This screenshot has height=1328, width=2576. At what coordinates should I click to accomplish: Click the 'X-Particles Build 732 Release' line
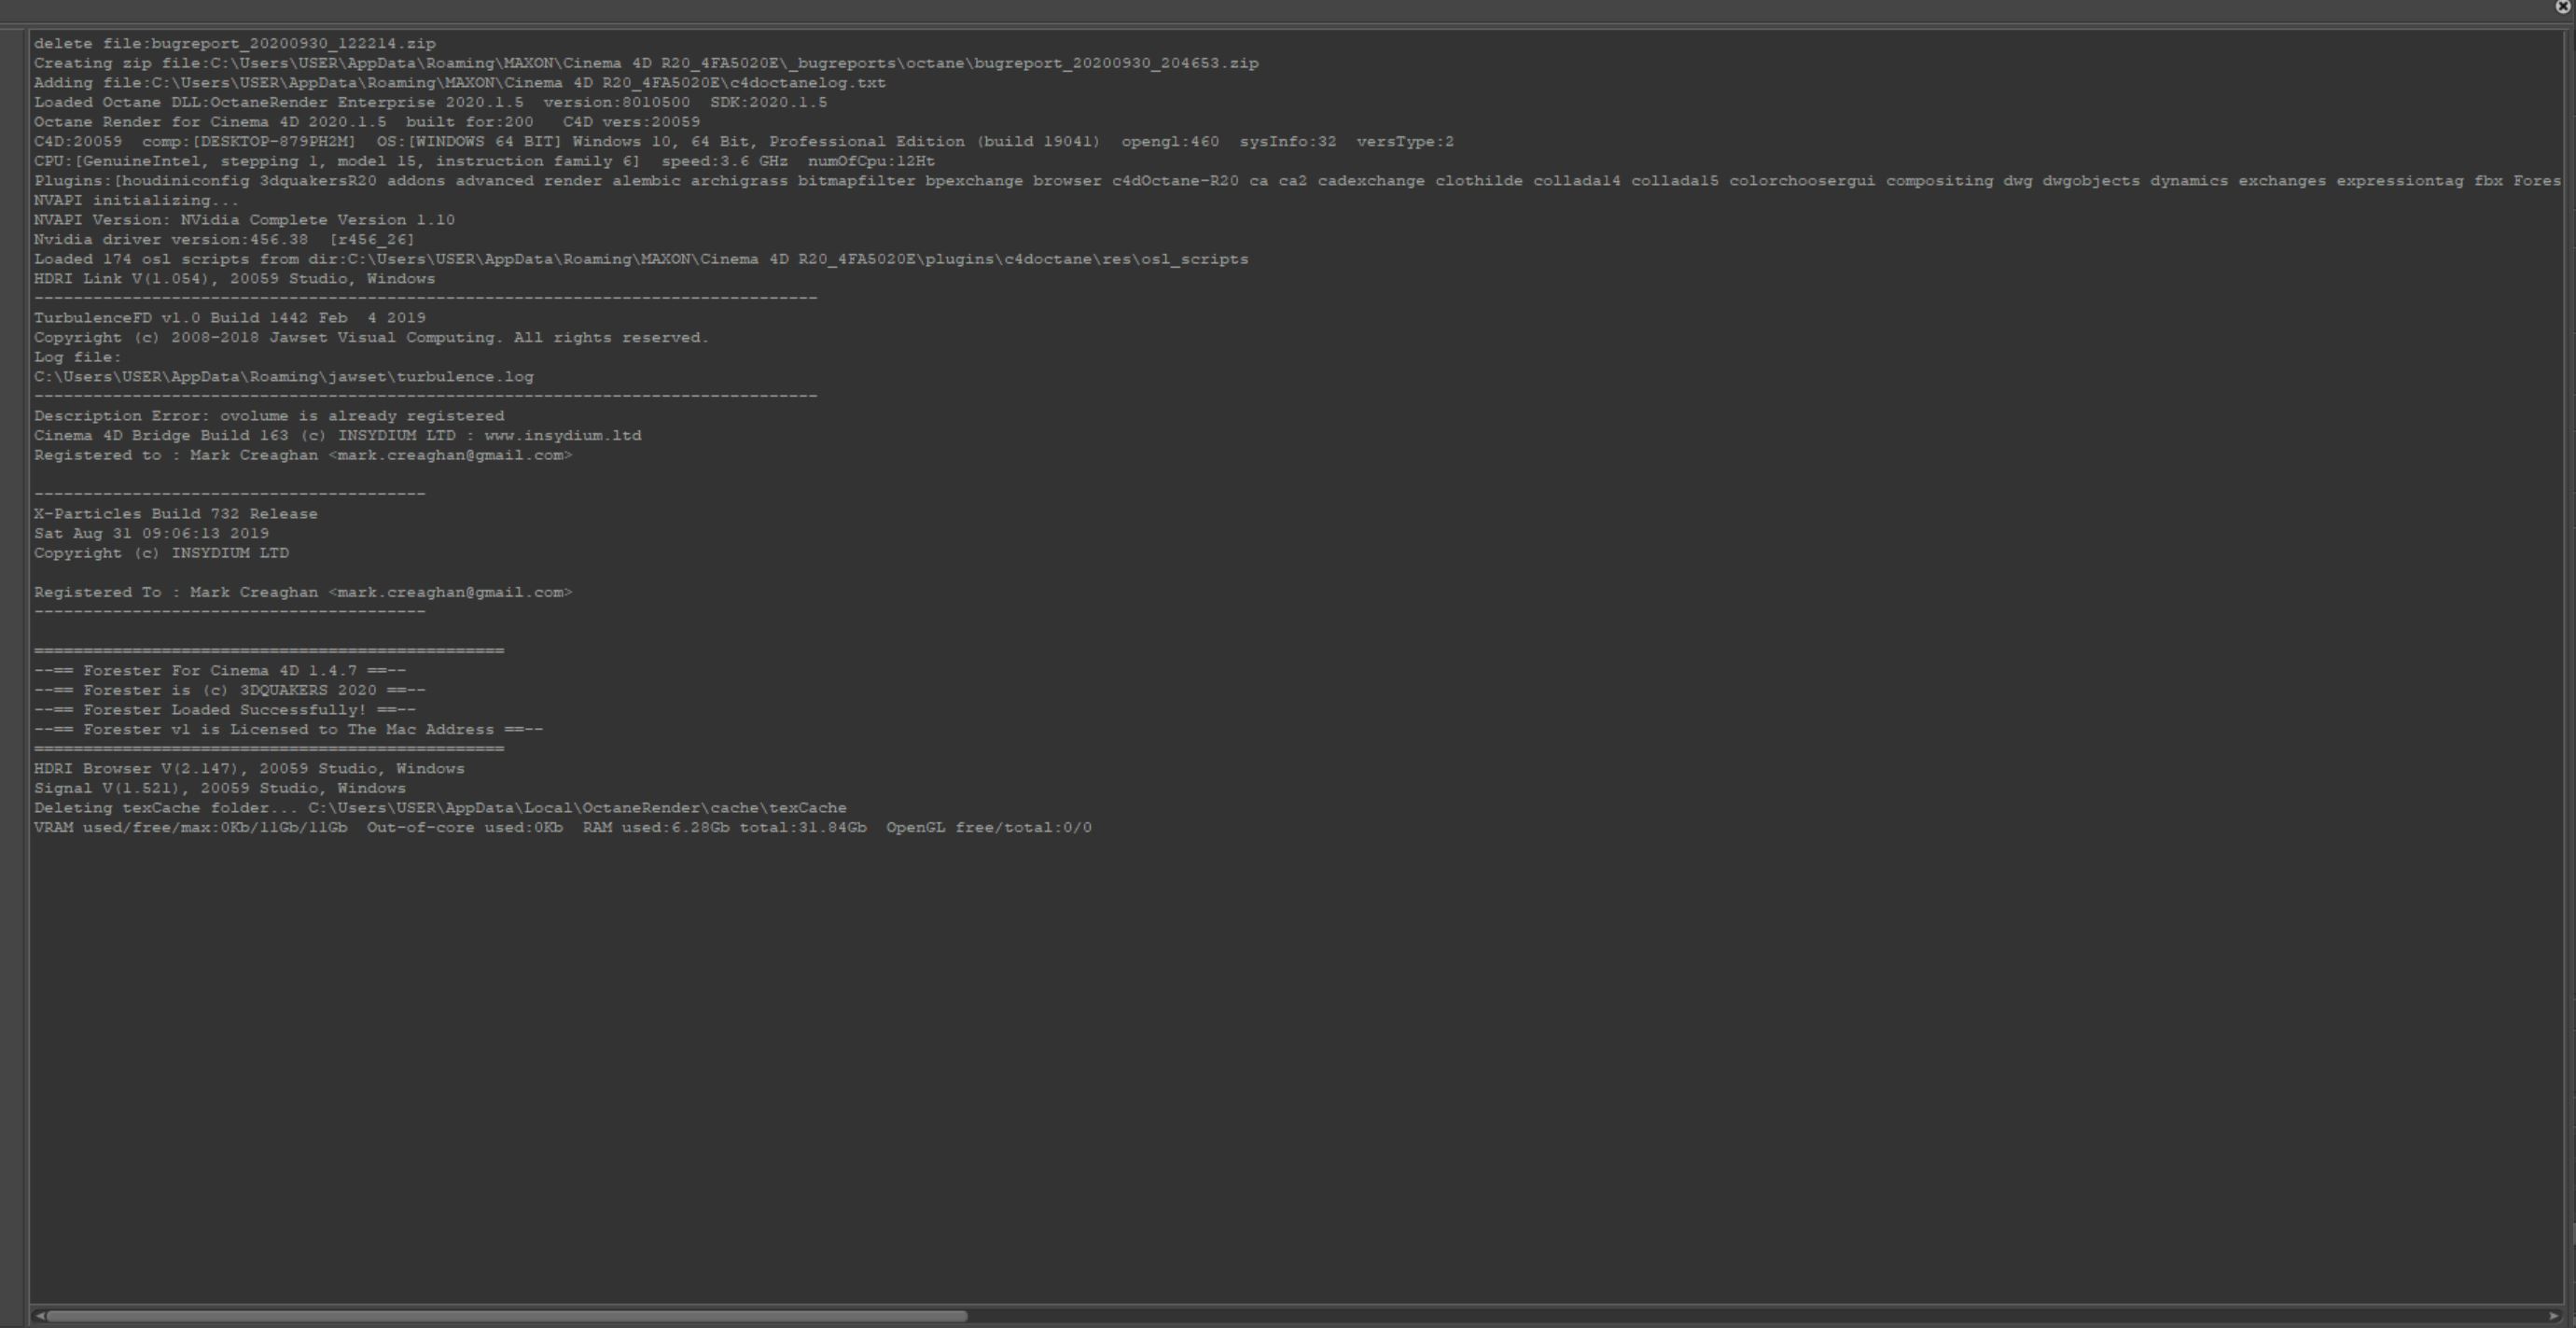(x=175, y=514)
